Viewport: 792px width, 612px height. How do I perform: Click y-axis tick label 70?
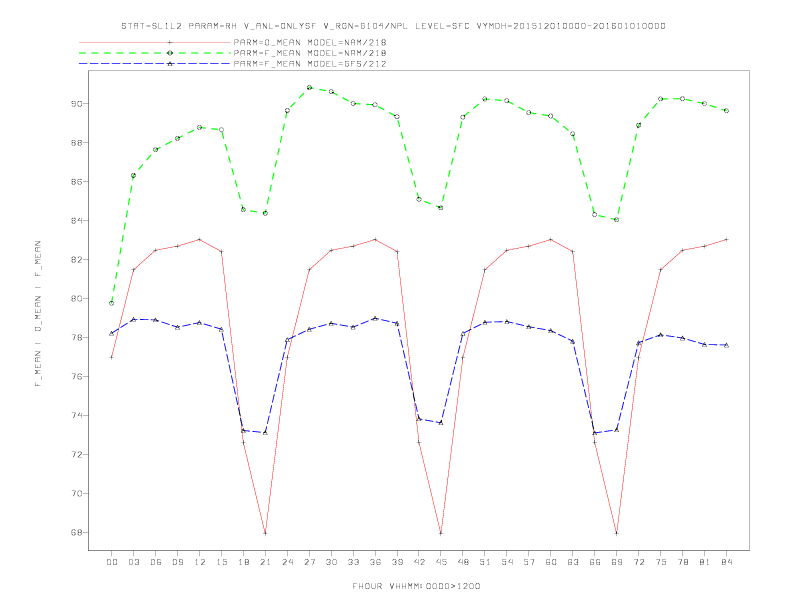click(x=77, y=493)
